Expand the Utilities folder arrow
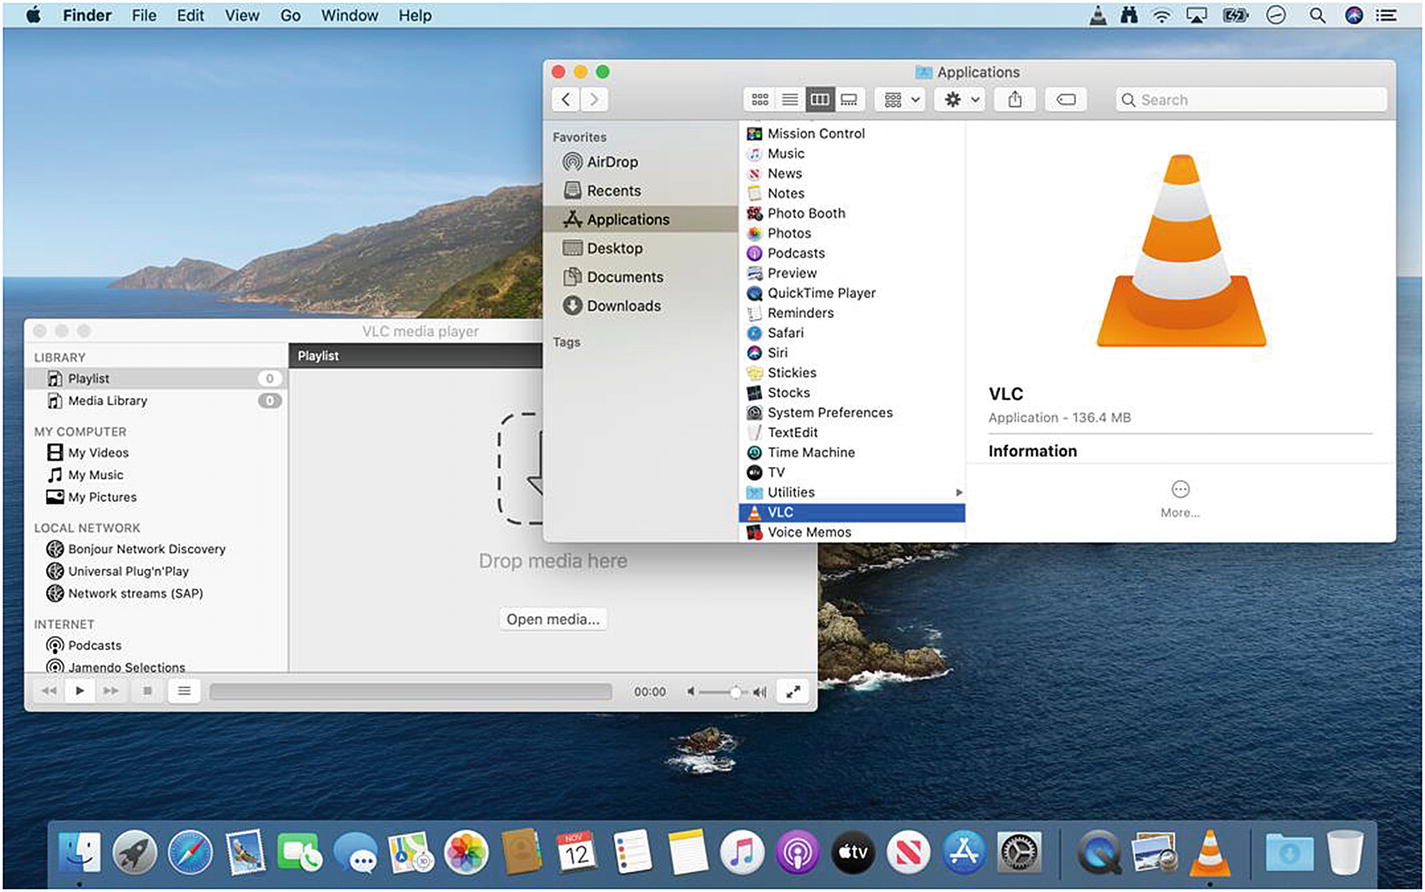 tap(959, 492)
